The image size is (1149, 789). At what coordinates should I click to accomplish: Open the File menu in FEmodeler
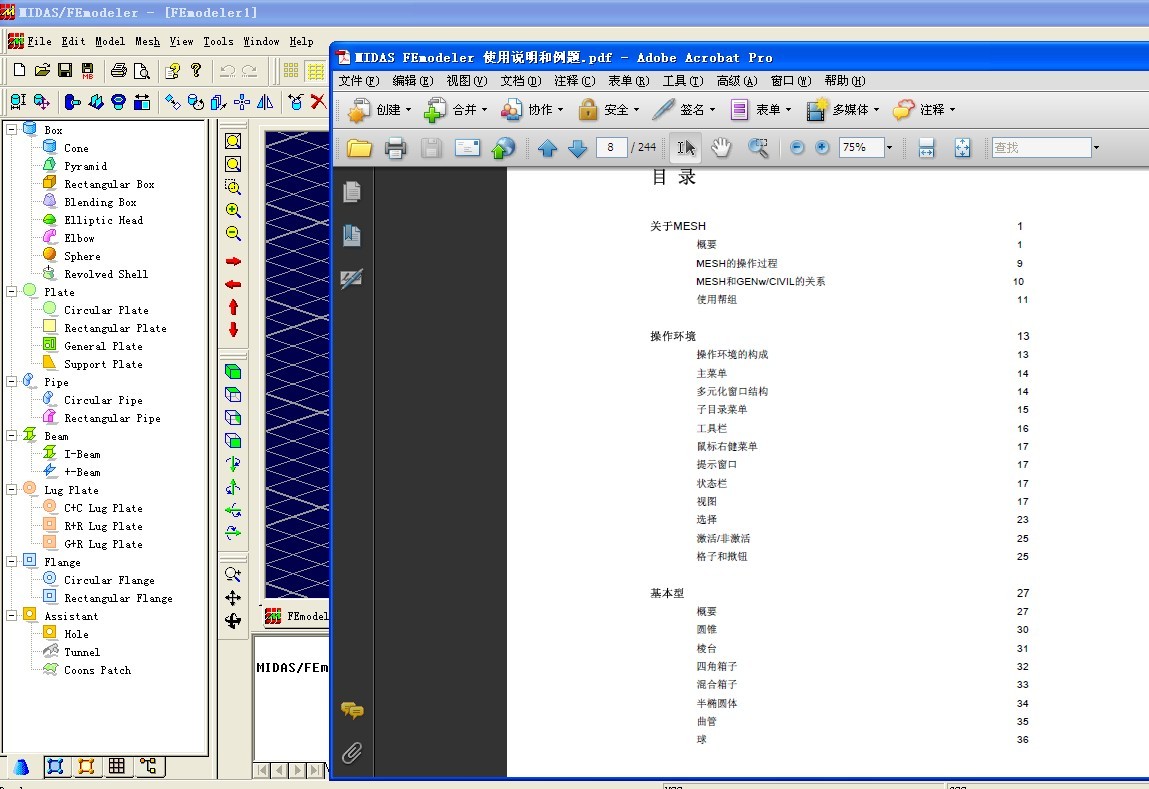[40, 42]
